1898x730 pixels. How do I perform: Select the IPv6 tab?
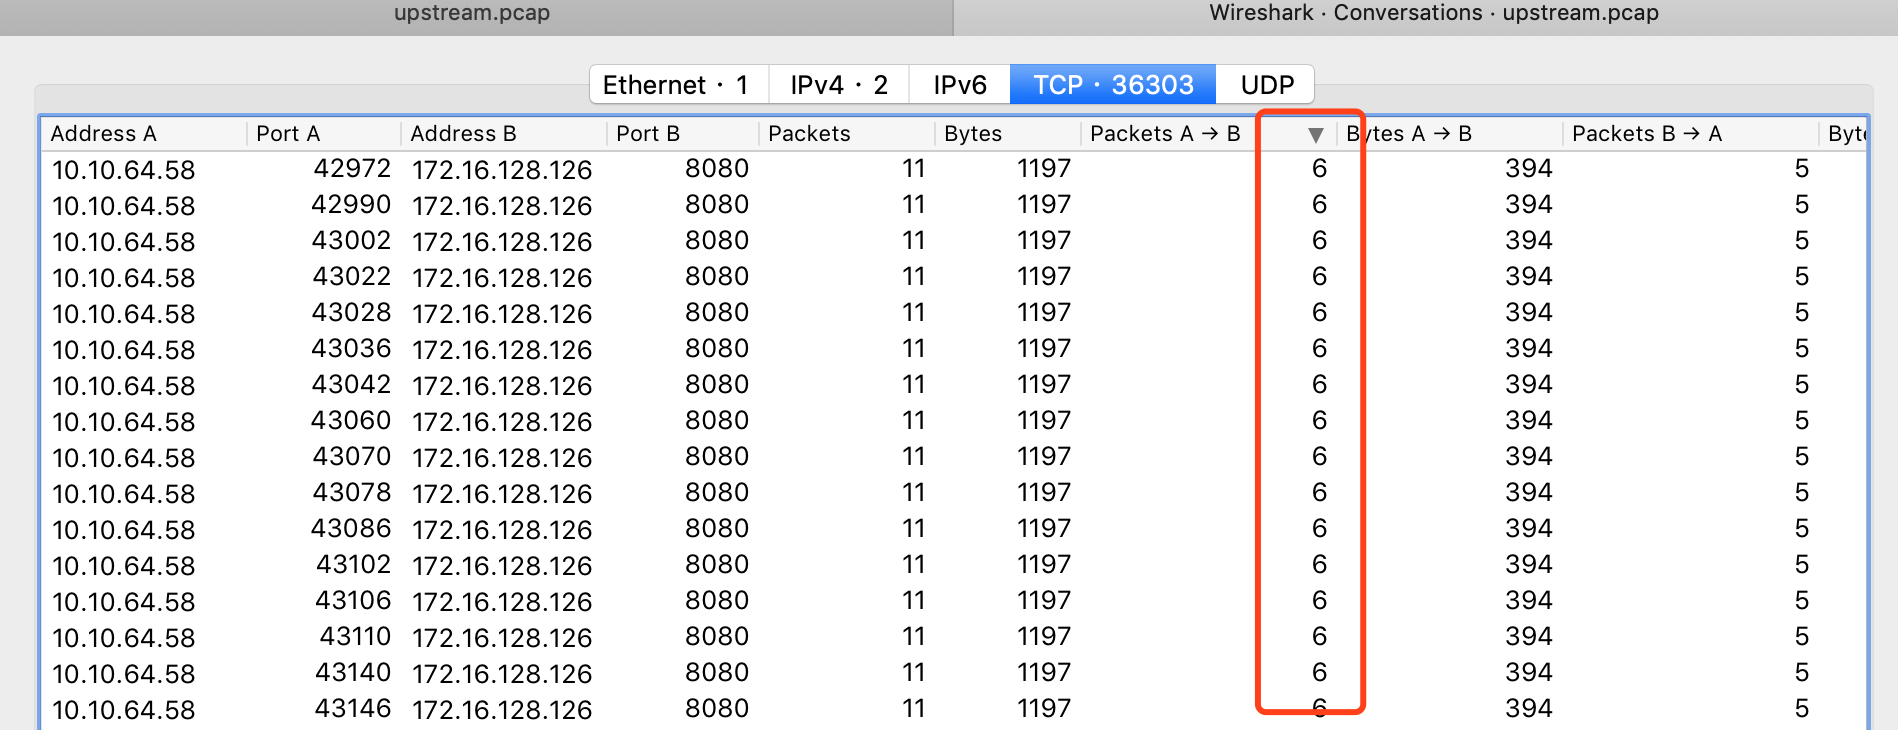959,85
